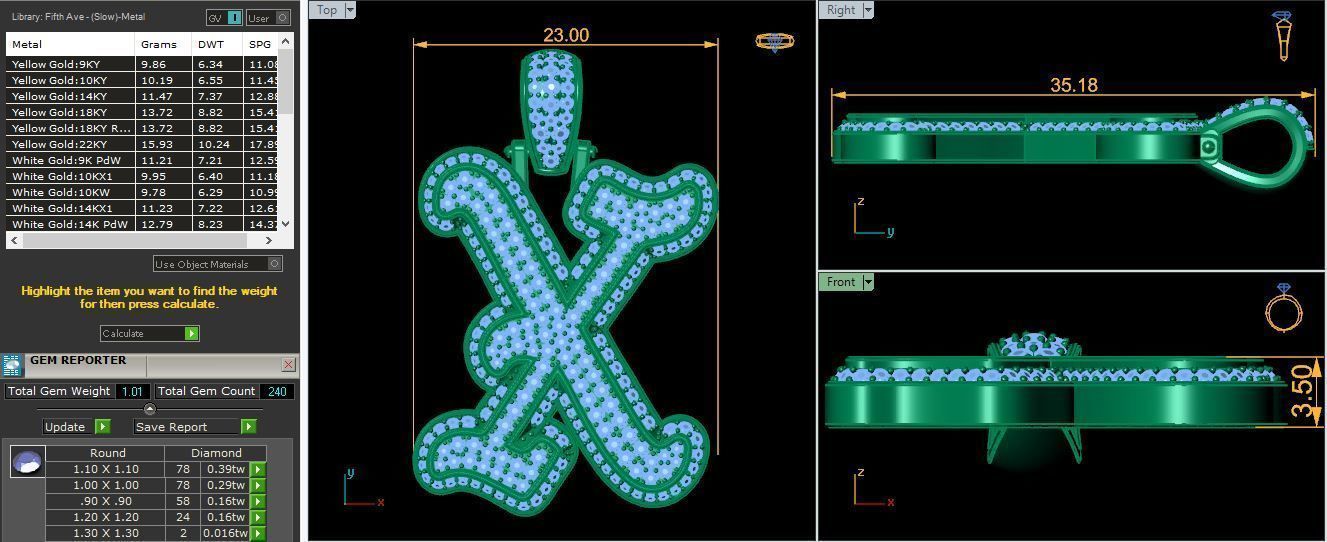This screenshot has width=1327, height=542.
Task: Open the Right viewport dropdown arrow
Action: (x=867, y=10)
